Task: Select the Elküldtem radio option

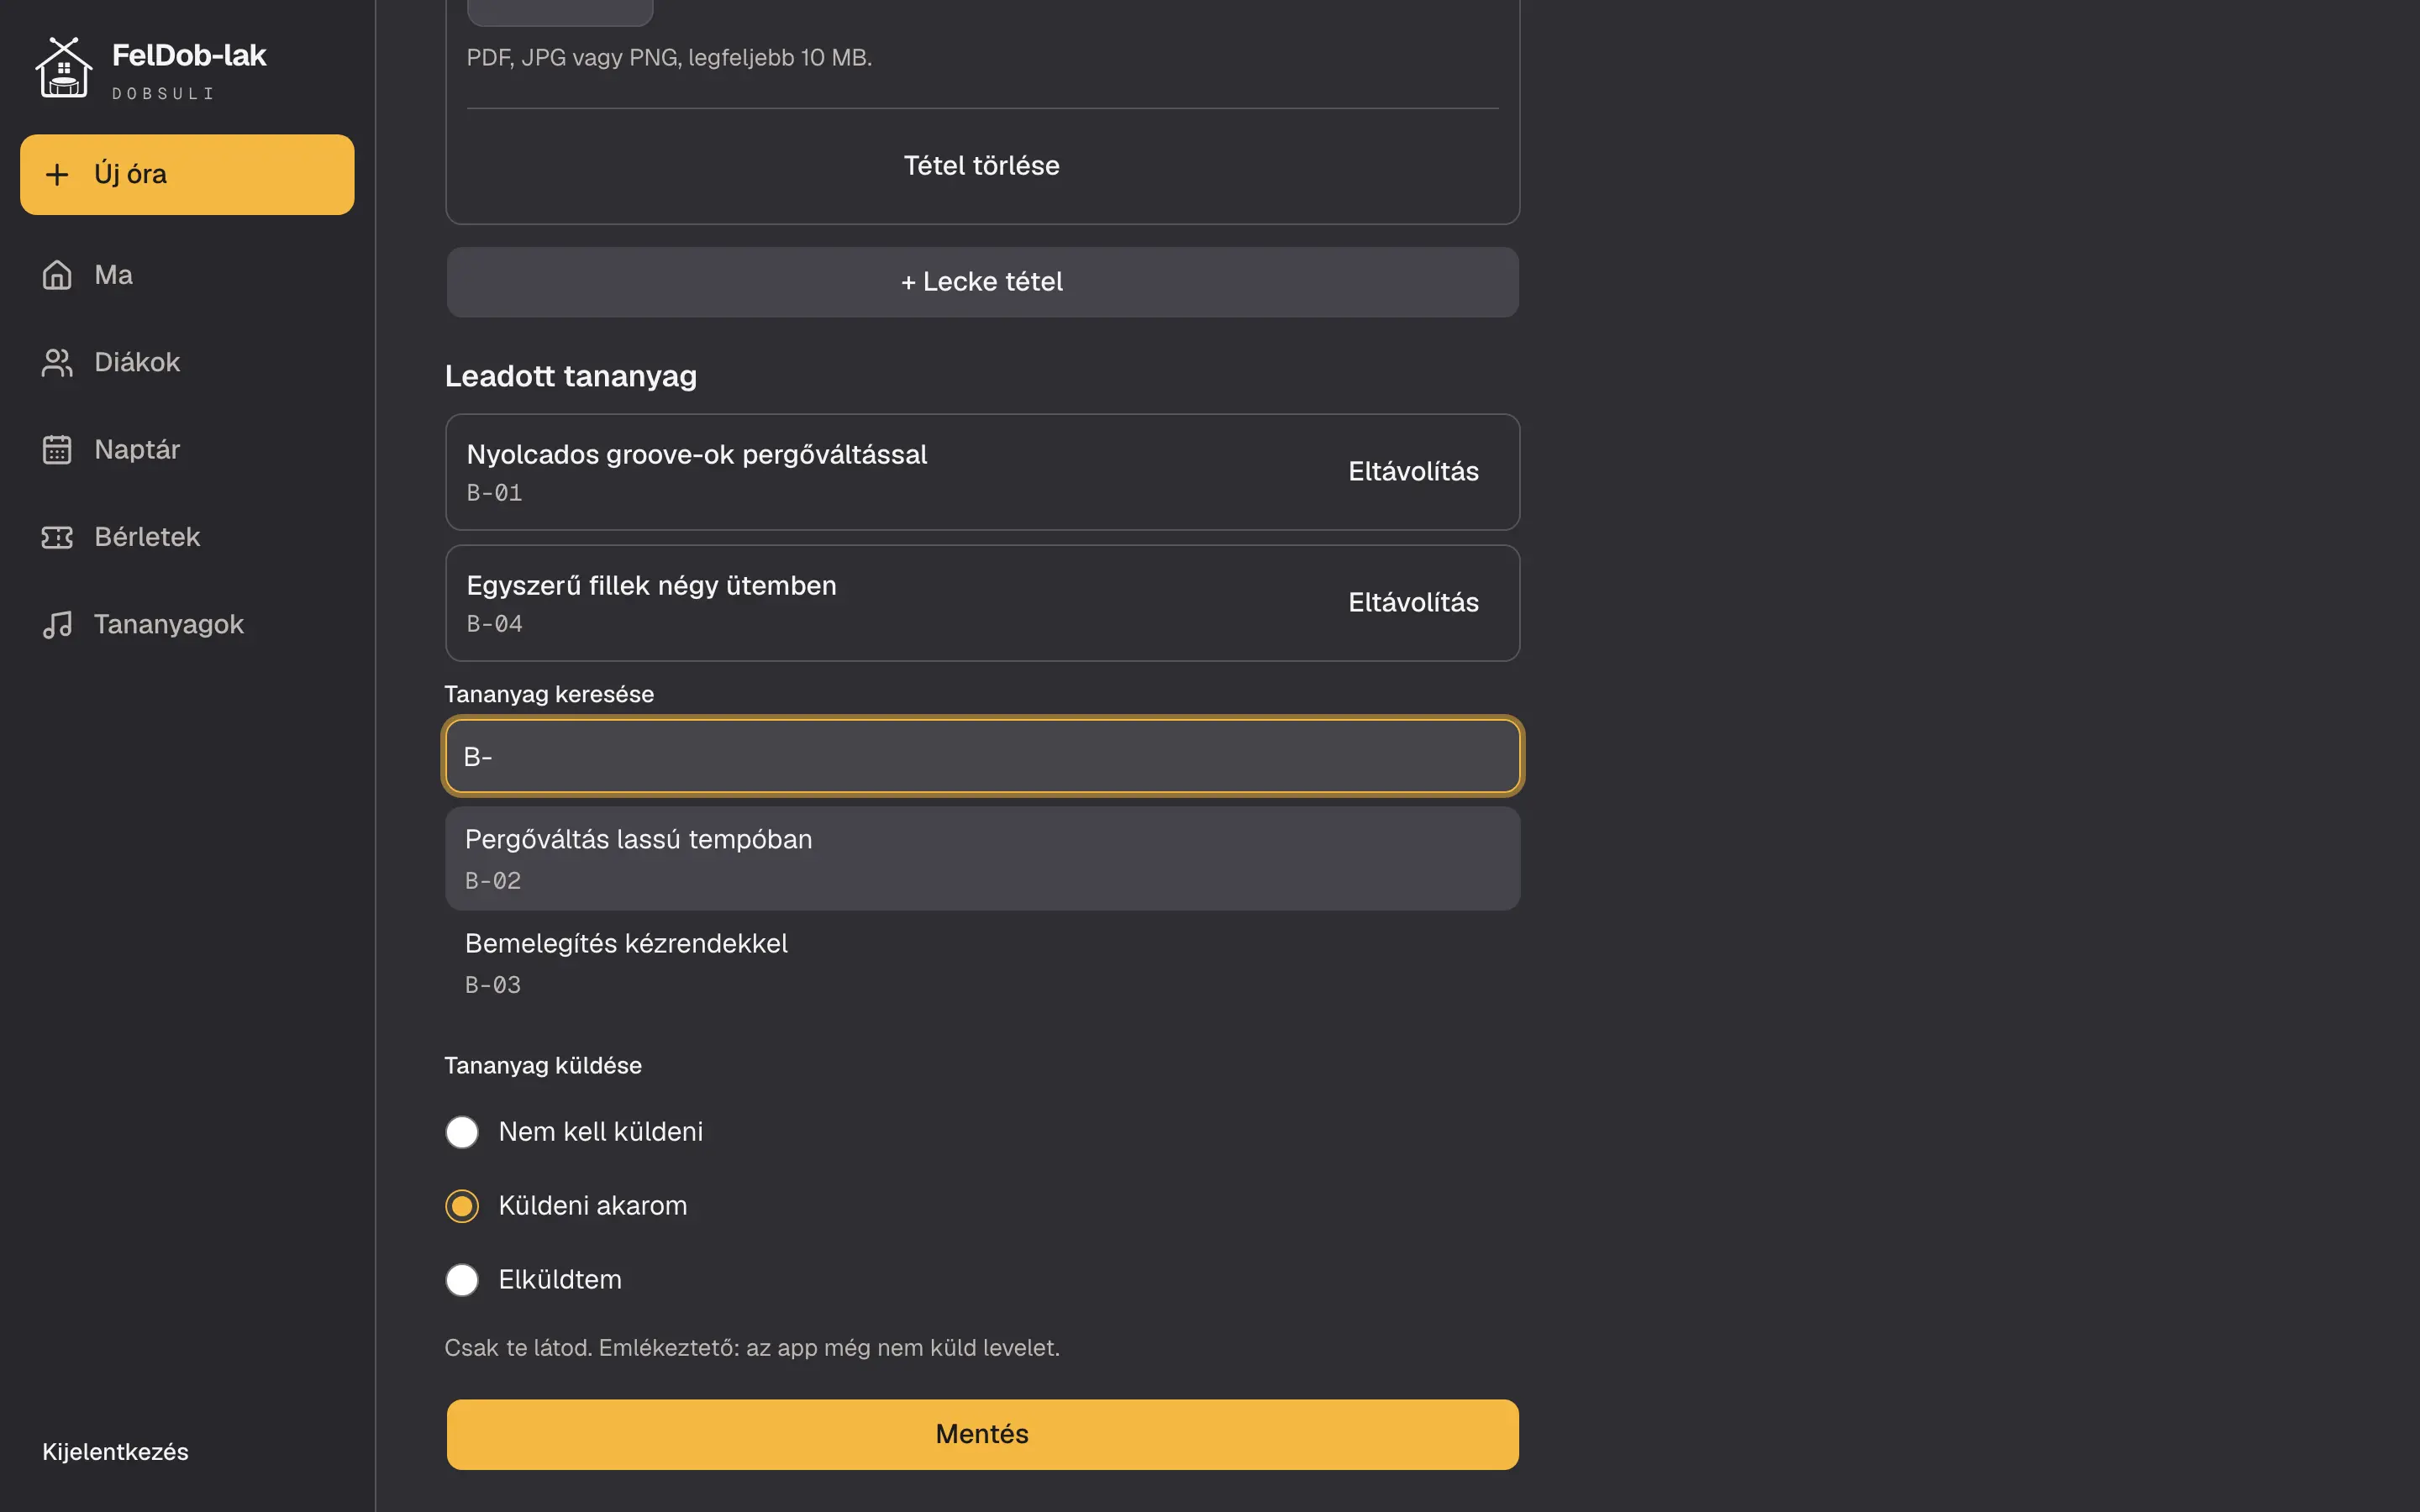Action: coord(462,1280)
